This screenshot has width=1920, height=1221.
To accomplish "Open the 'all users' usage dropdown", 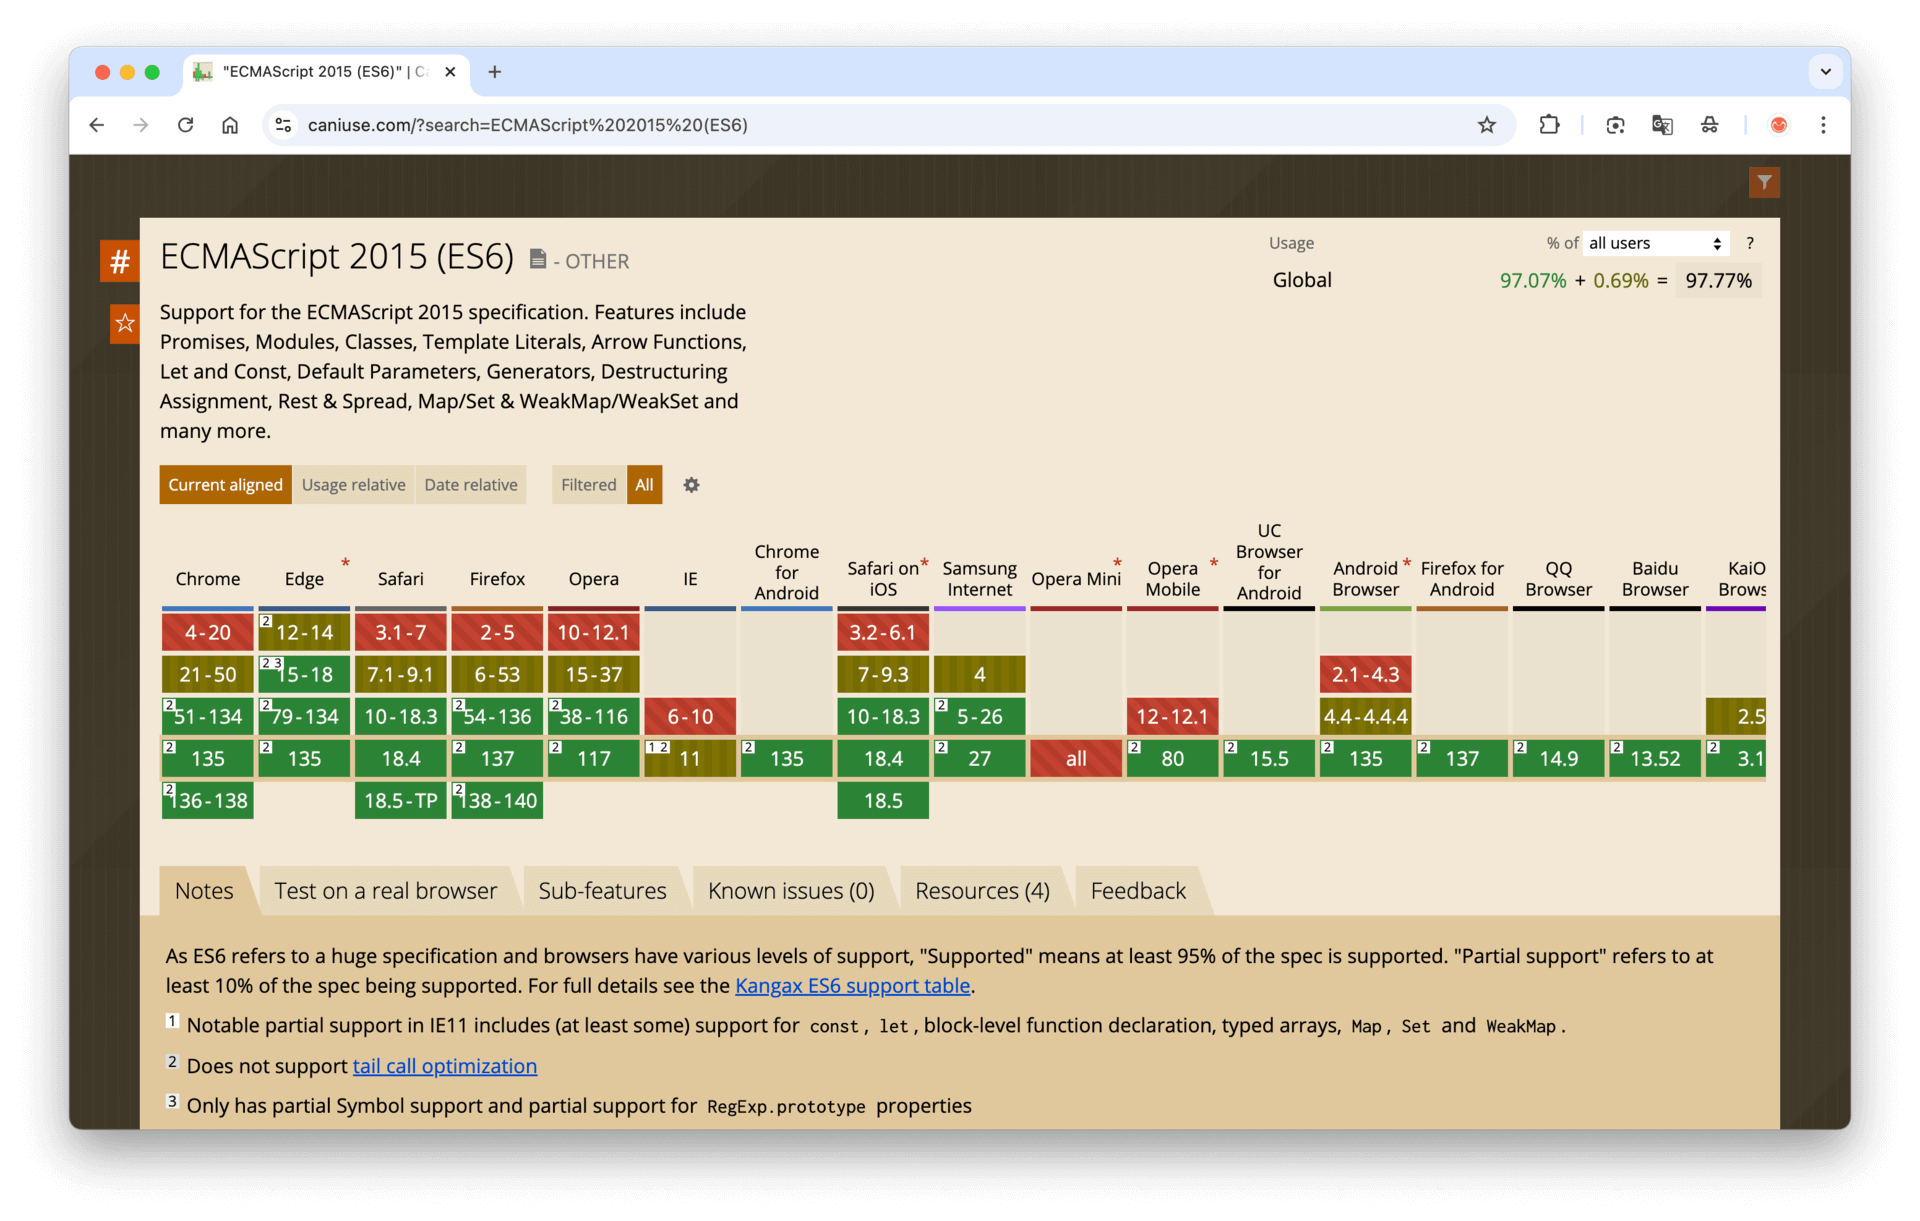I will (x=1655, y=243).
